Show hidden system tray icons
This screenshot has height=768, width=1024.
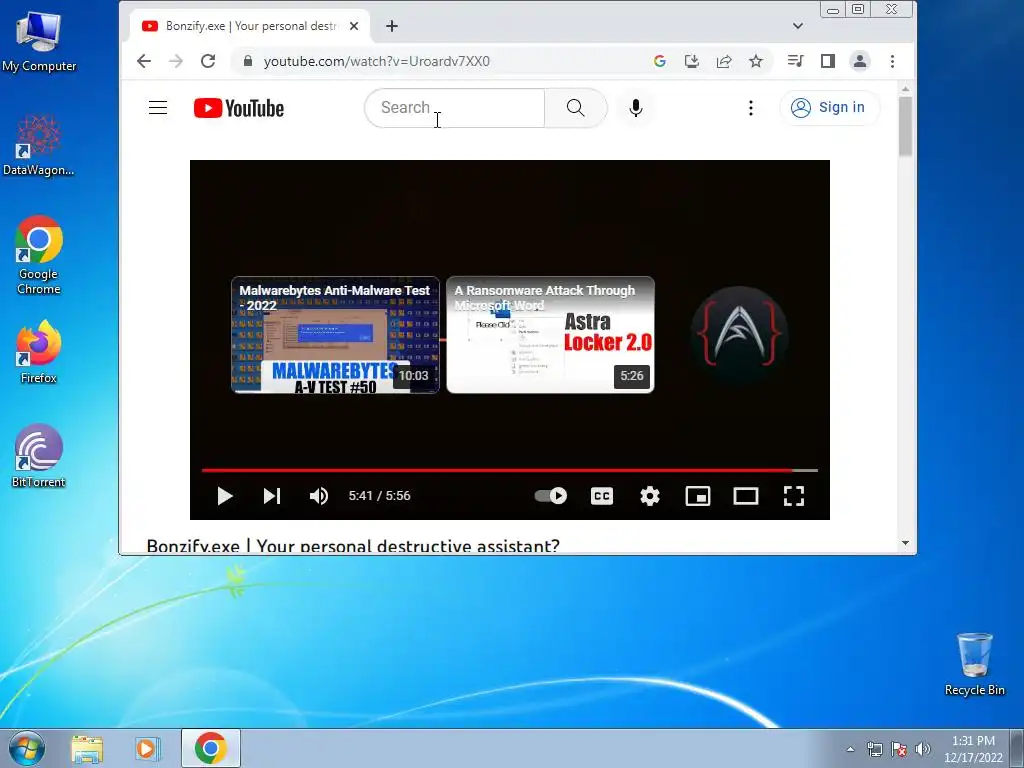[x=850, y=749]
